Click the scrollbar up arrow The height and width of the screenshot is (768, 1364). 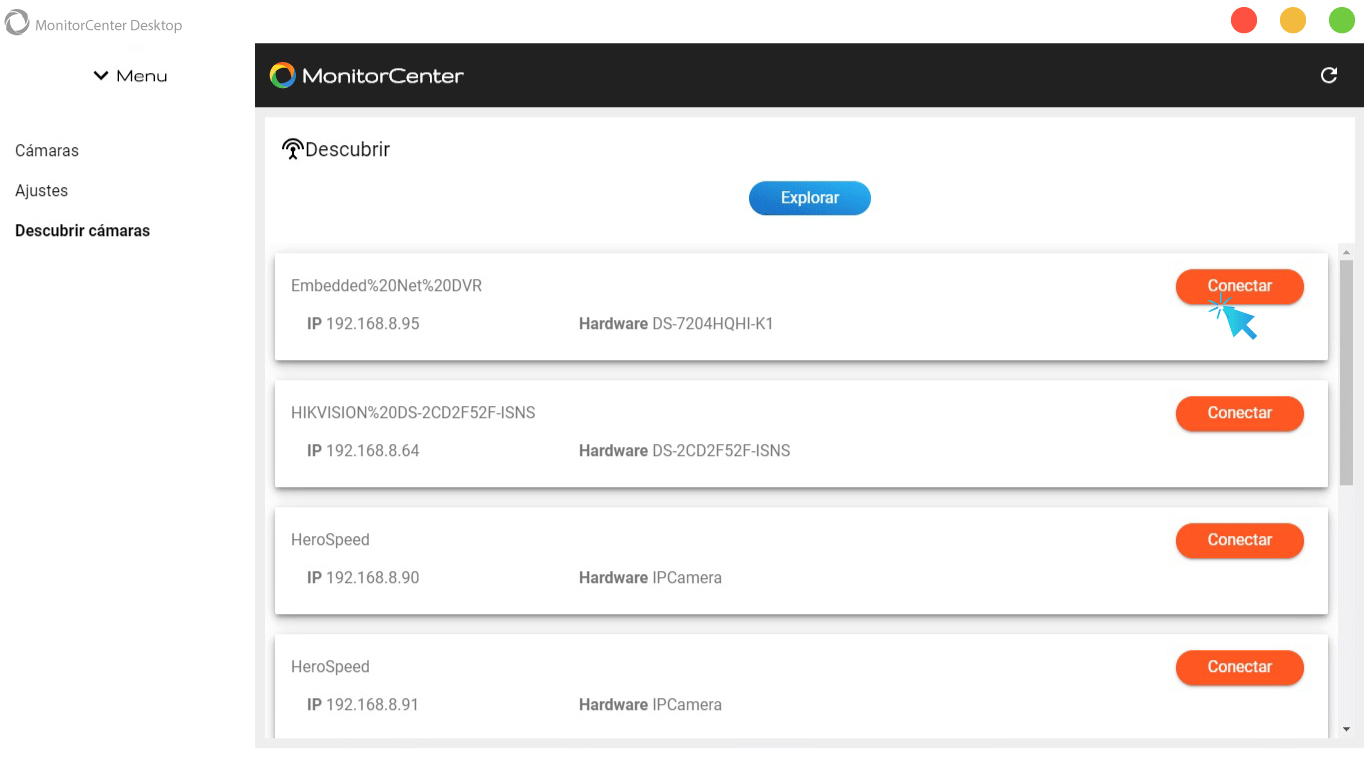1346,252
